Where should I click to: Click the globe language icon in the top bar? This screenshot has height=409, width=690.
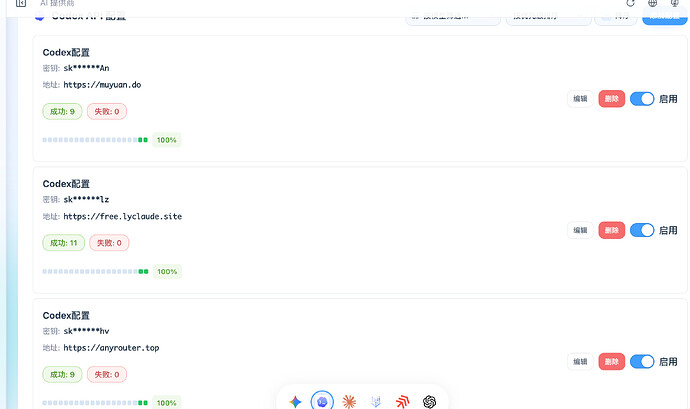(x=652, y=3)
